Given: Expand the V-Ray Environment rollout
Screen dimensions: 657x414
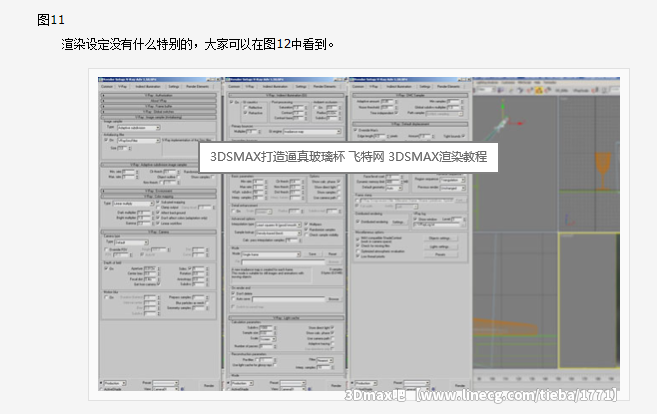Looking at the screenshot, I should click(158, 191).
